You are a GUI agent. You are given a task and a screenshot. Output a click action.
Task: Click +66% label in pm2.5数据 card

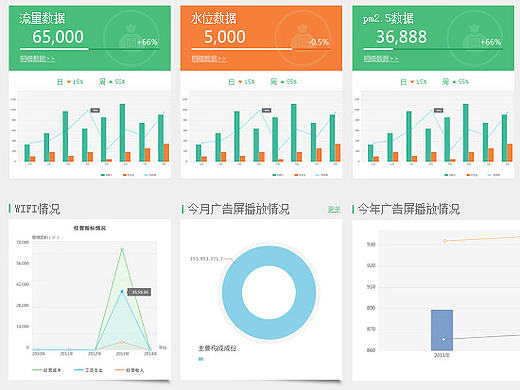pos(491,42)
